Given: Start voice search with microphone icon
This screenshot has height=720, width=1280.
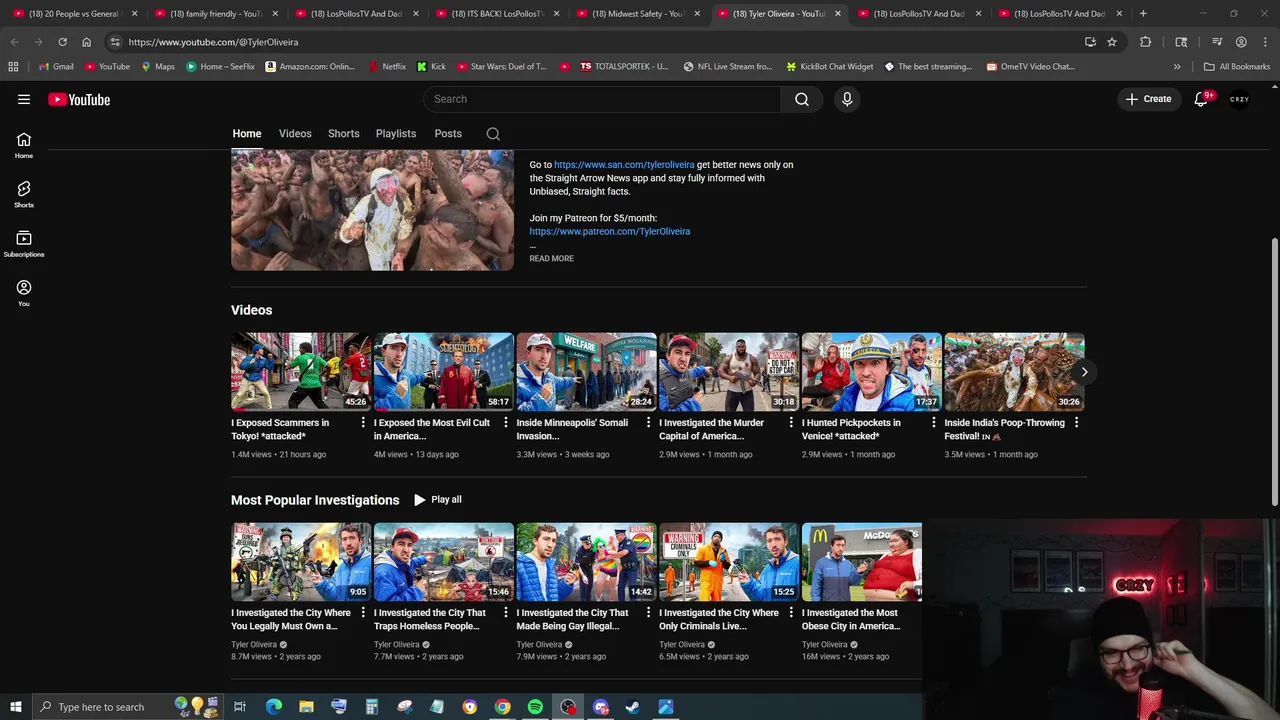Looking at the screenshot, I should (x=847, y=99).
